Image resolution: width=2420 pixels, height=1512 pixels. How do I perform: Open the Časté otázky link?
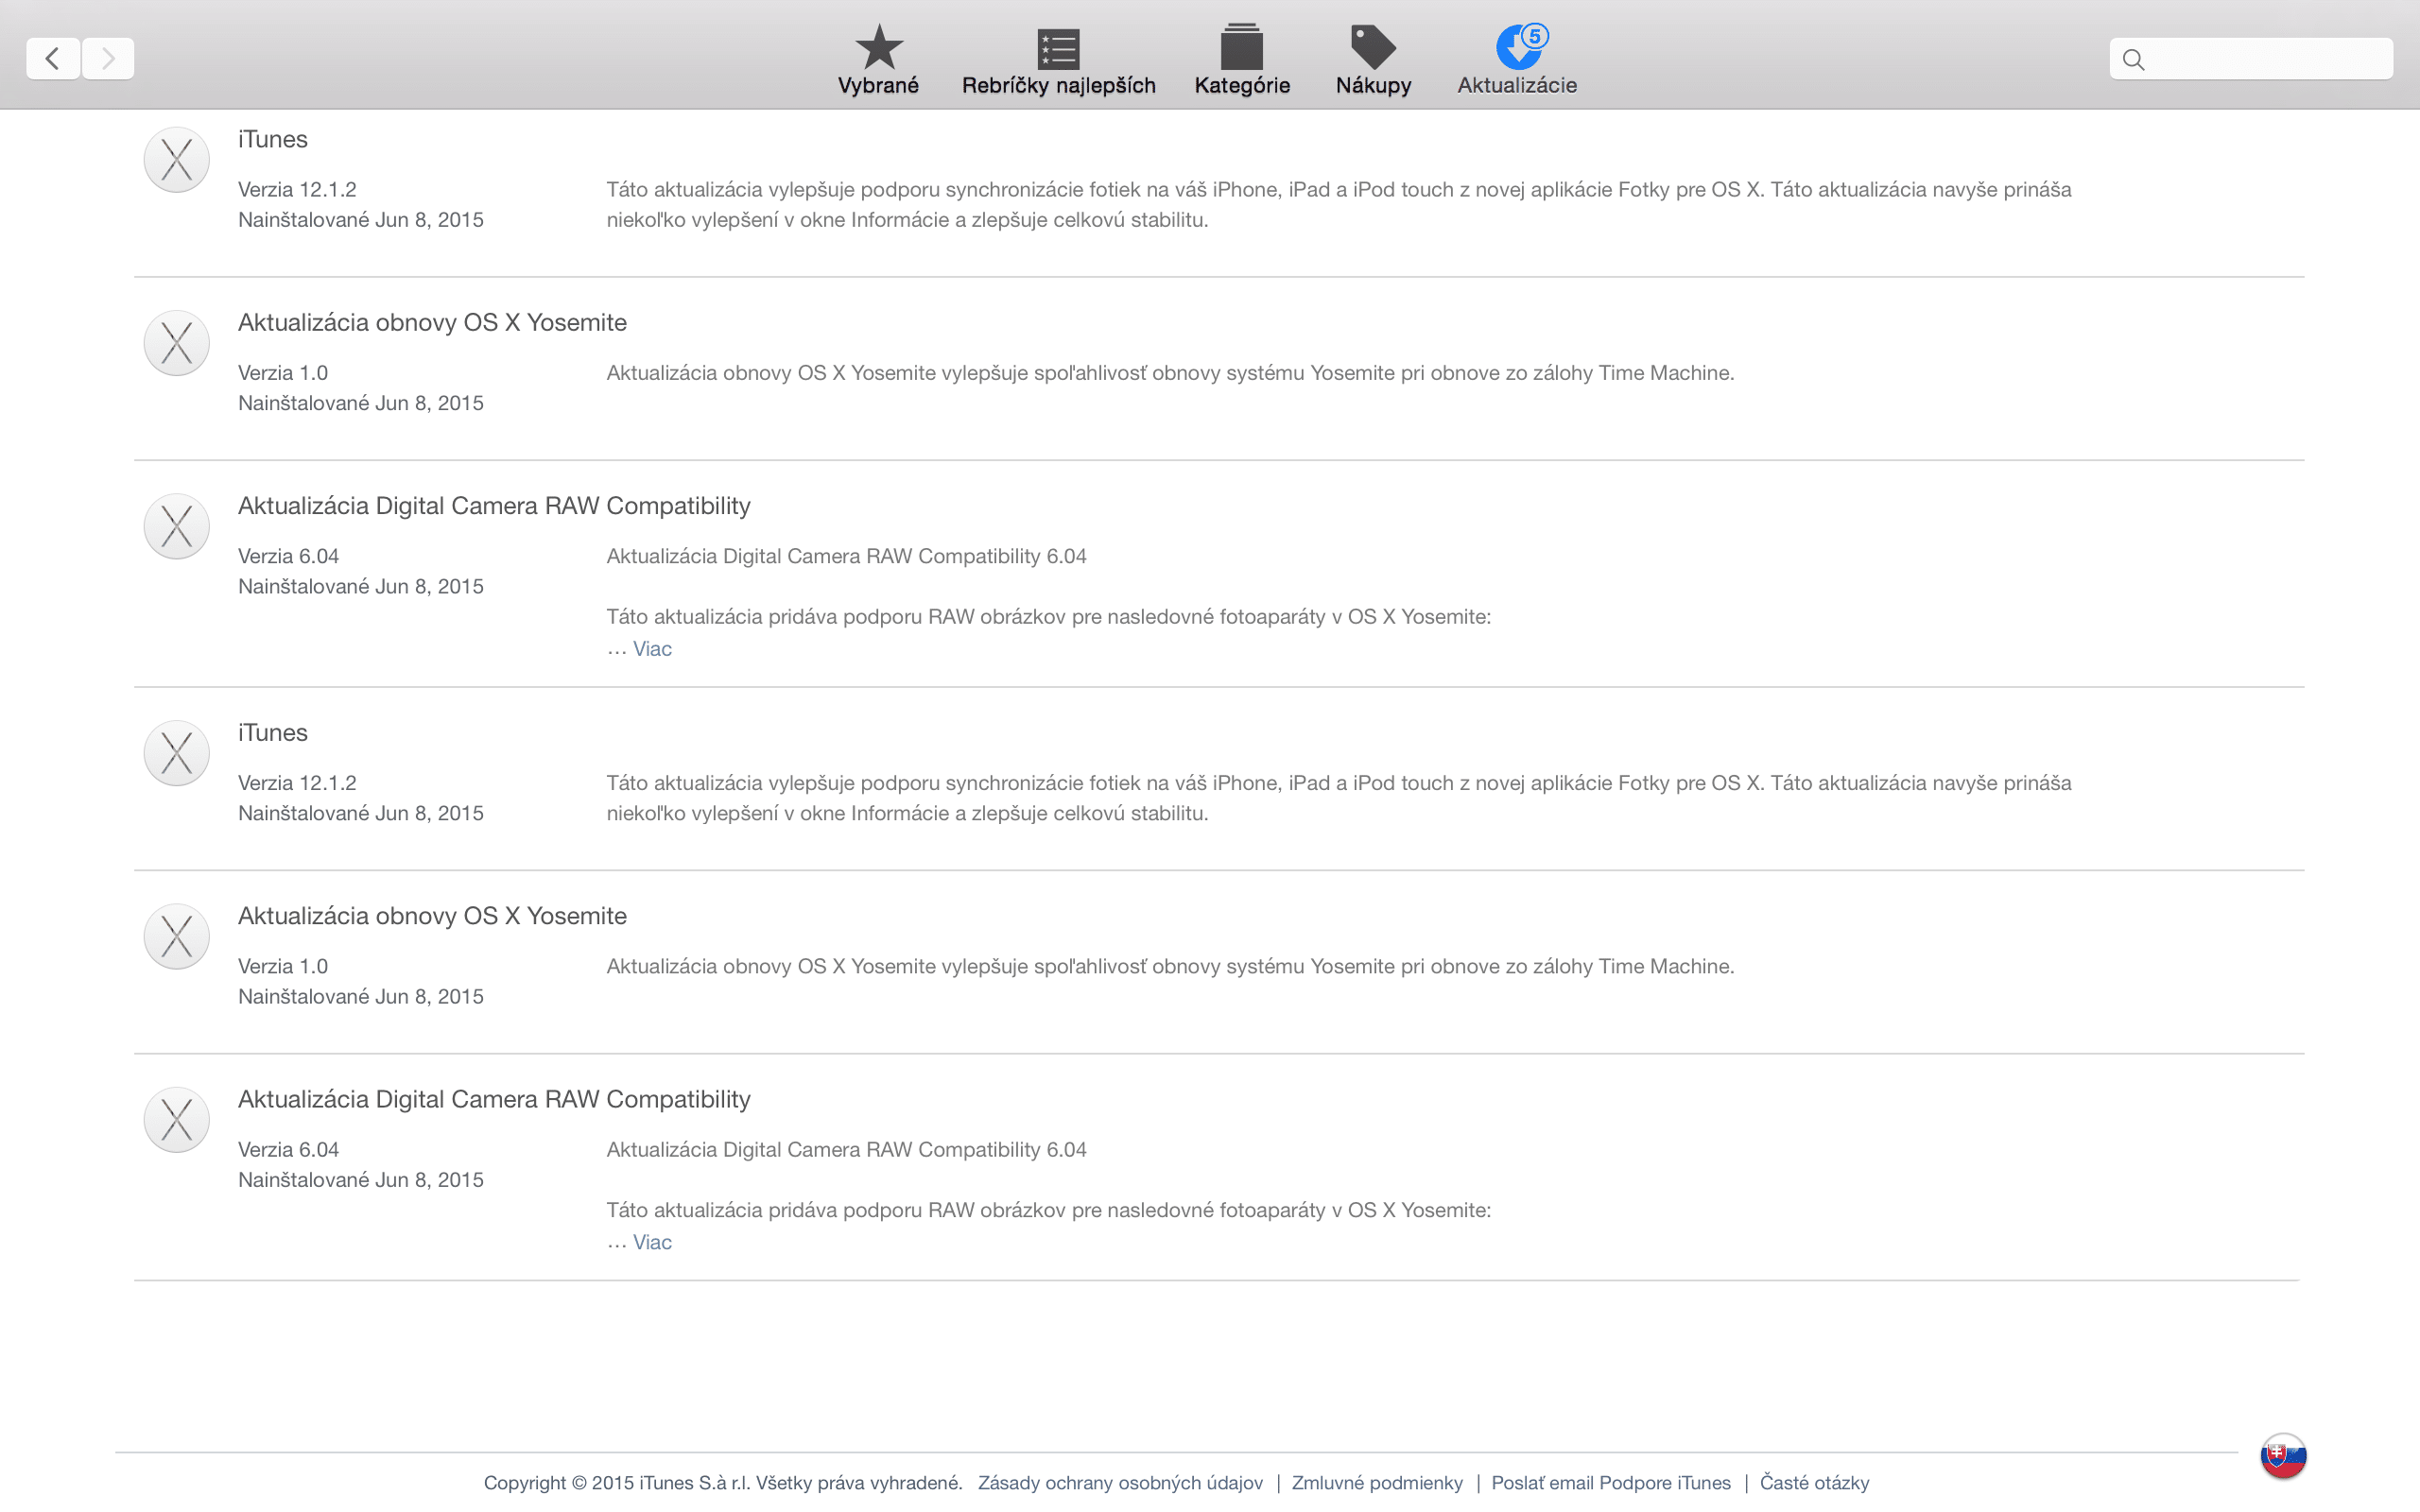click(1814, 1483)
